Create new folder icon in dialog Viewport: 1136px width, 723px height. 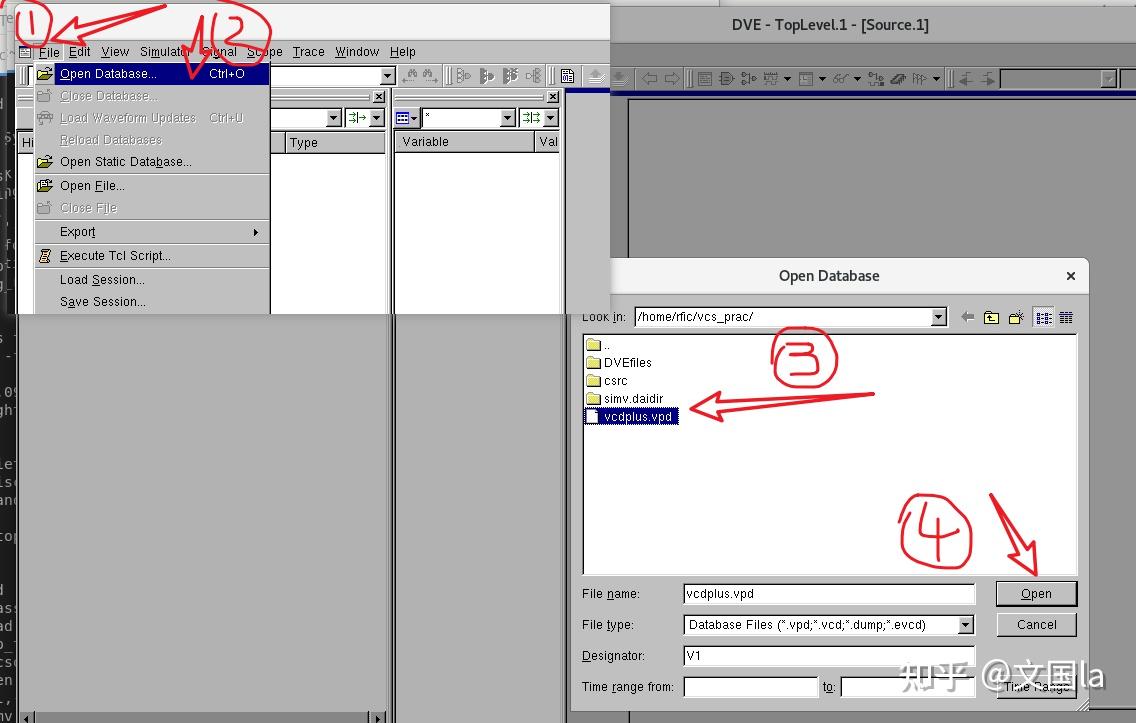(1016, 317)
